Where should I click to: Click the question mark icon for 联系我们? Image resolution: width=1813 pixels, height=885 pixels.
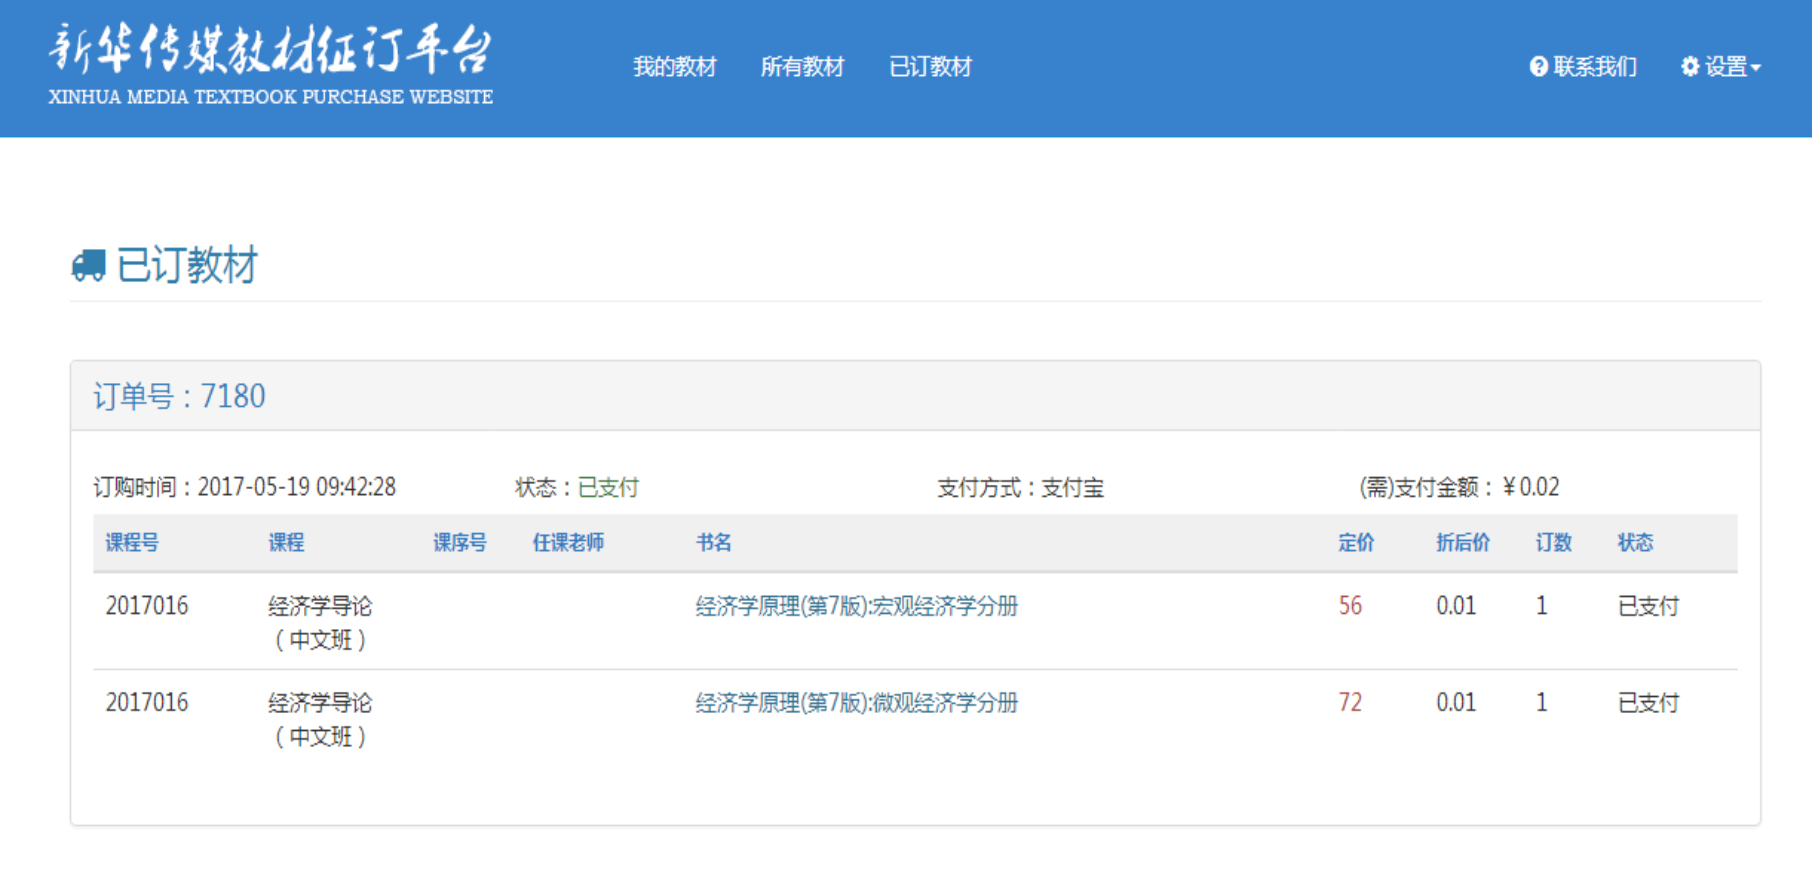[x=1538, y=67]
